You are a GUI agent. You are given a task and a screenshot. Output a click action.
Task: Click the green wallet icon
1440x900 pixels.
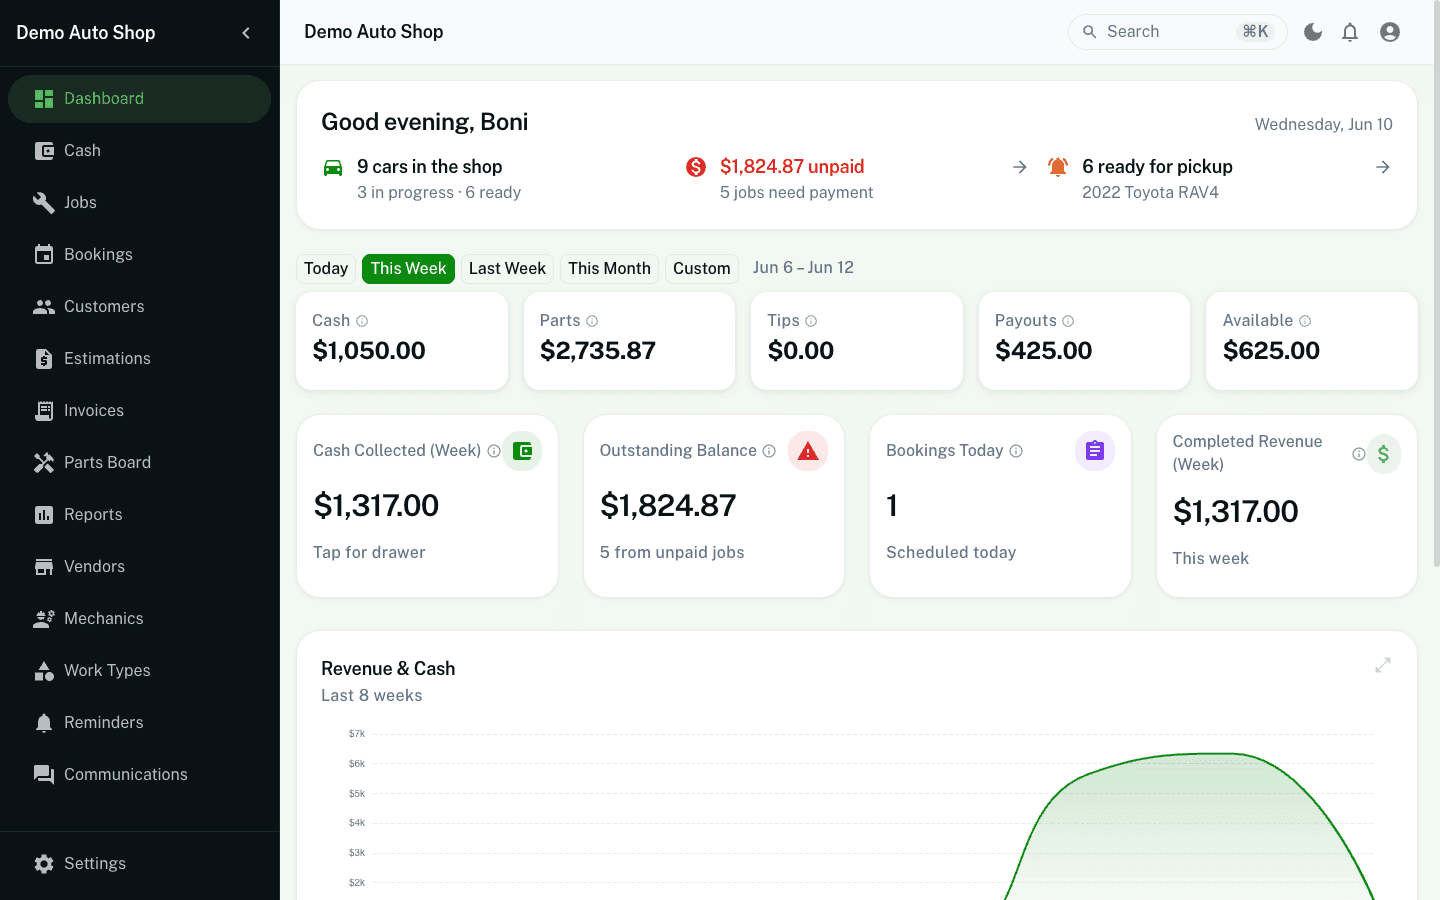(522, 451)
